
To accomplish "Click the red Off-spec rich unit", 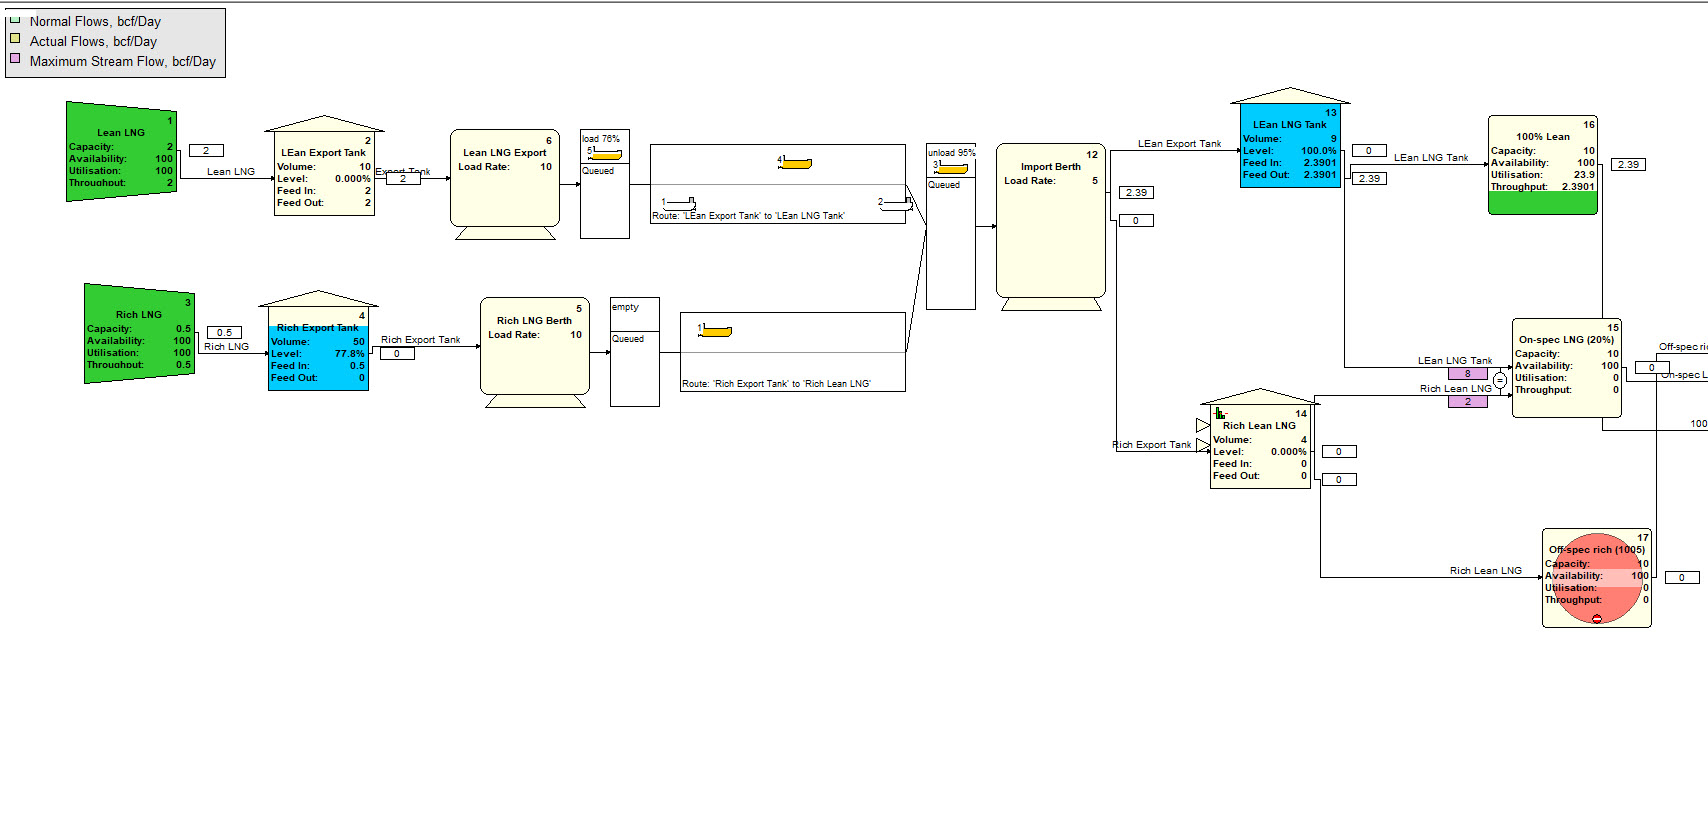I will point(1596,578).
